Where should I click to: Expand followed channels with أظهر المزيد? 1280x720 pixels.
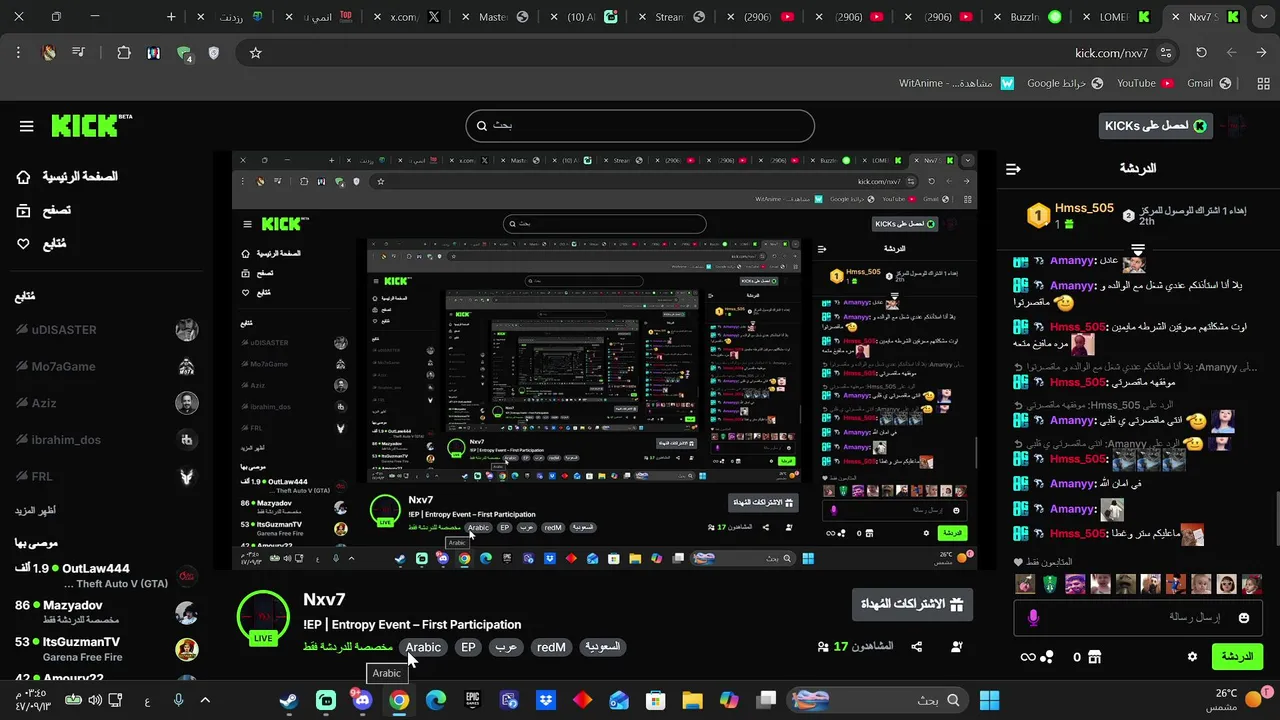[x=35, y=510]
